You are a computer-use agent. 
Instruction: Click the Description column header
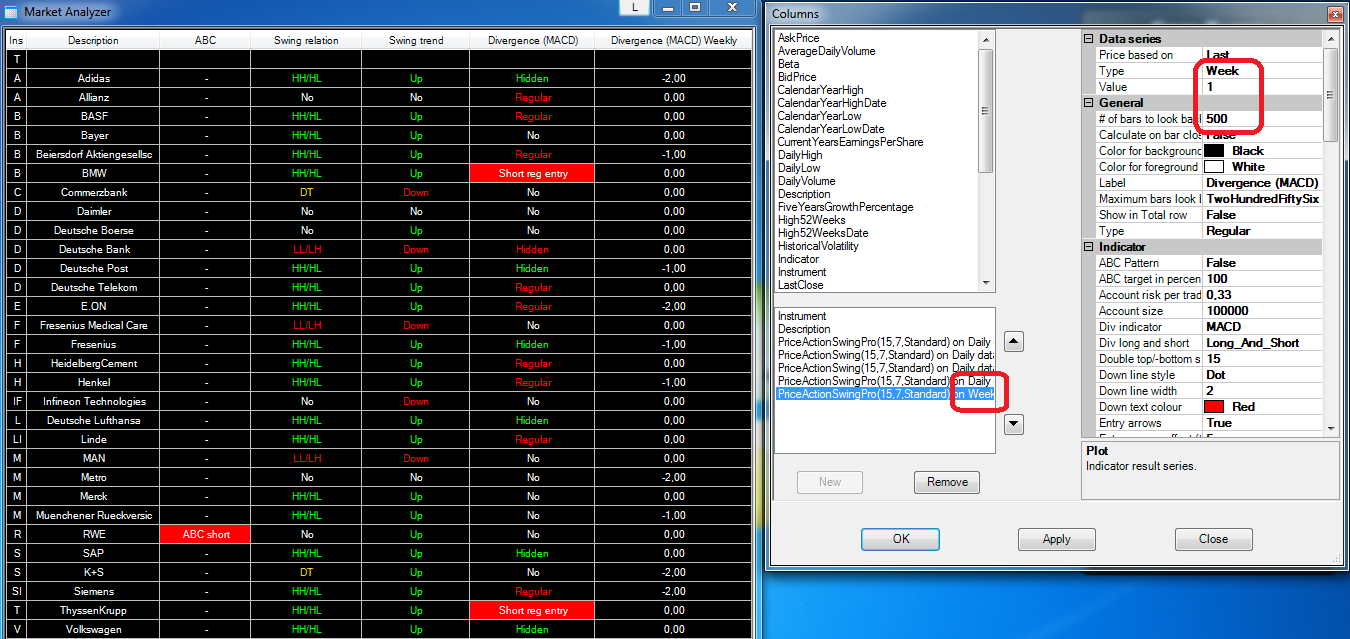[93, 41]
